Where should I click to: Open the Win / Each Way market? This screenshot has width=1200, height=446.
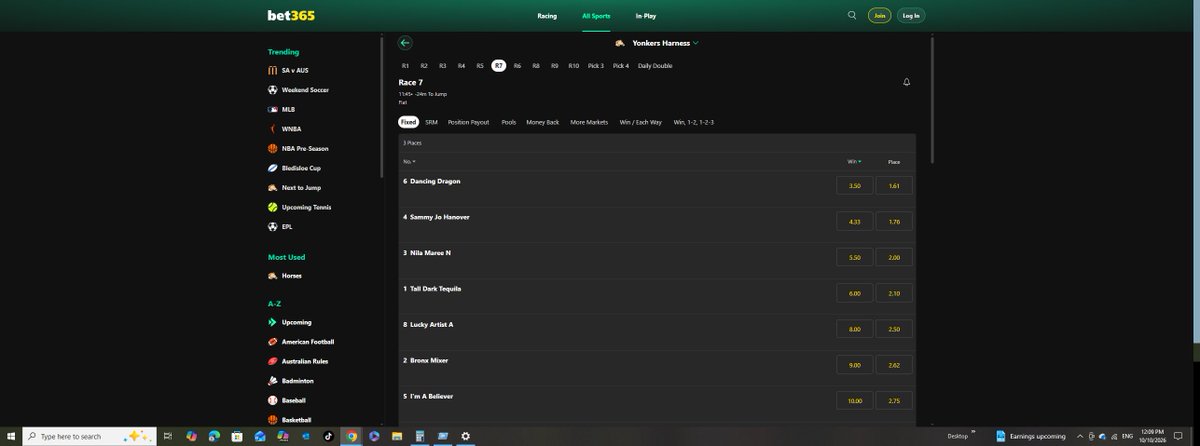click(x=640, y=122)
